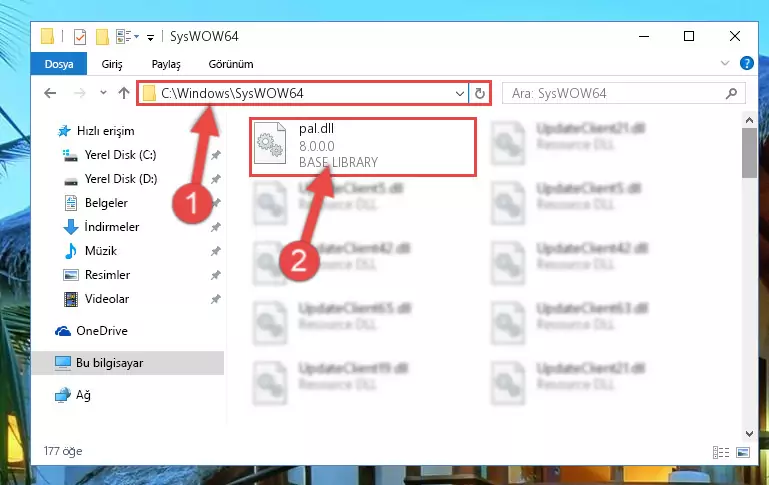769x485 pixels.
Task: Open the Belgeler folder
Action: tap(106, 203)
